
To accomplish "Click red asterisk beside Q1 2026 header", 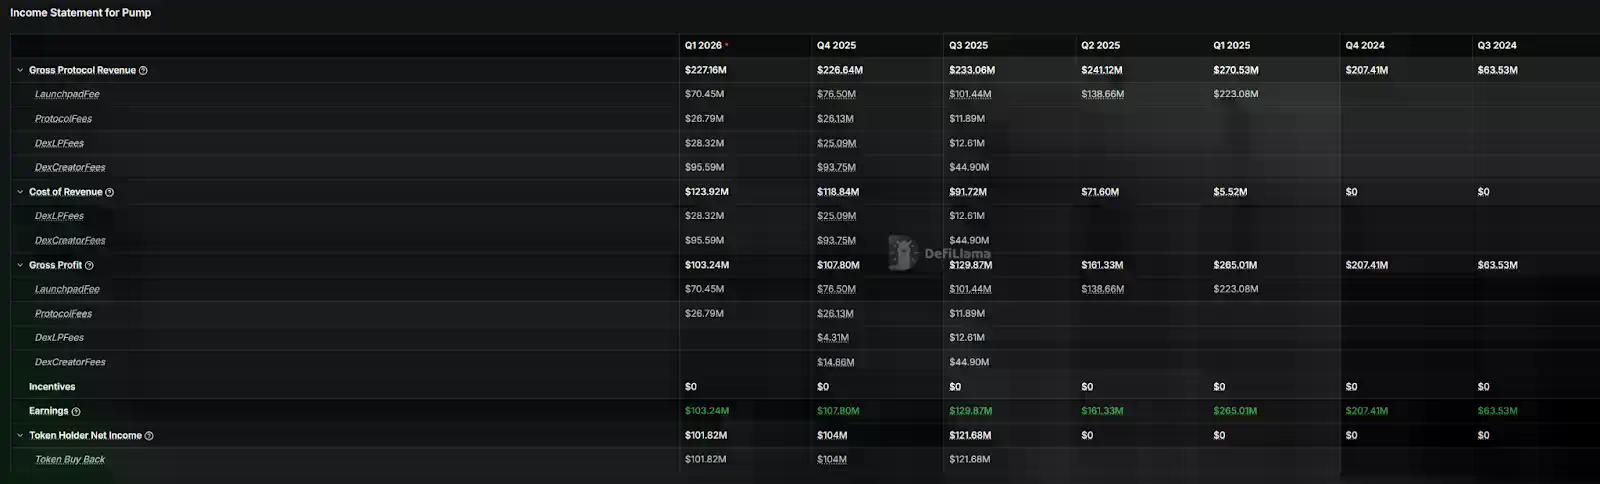I will tap(727, 45).
